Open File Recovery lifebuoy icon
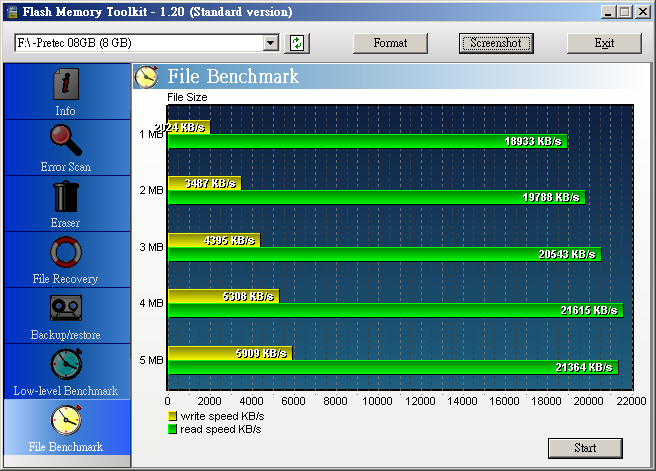 click(x=66, y=252)
